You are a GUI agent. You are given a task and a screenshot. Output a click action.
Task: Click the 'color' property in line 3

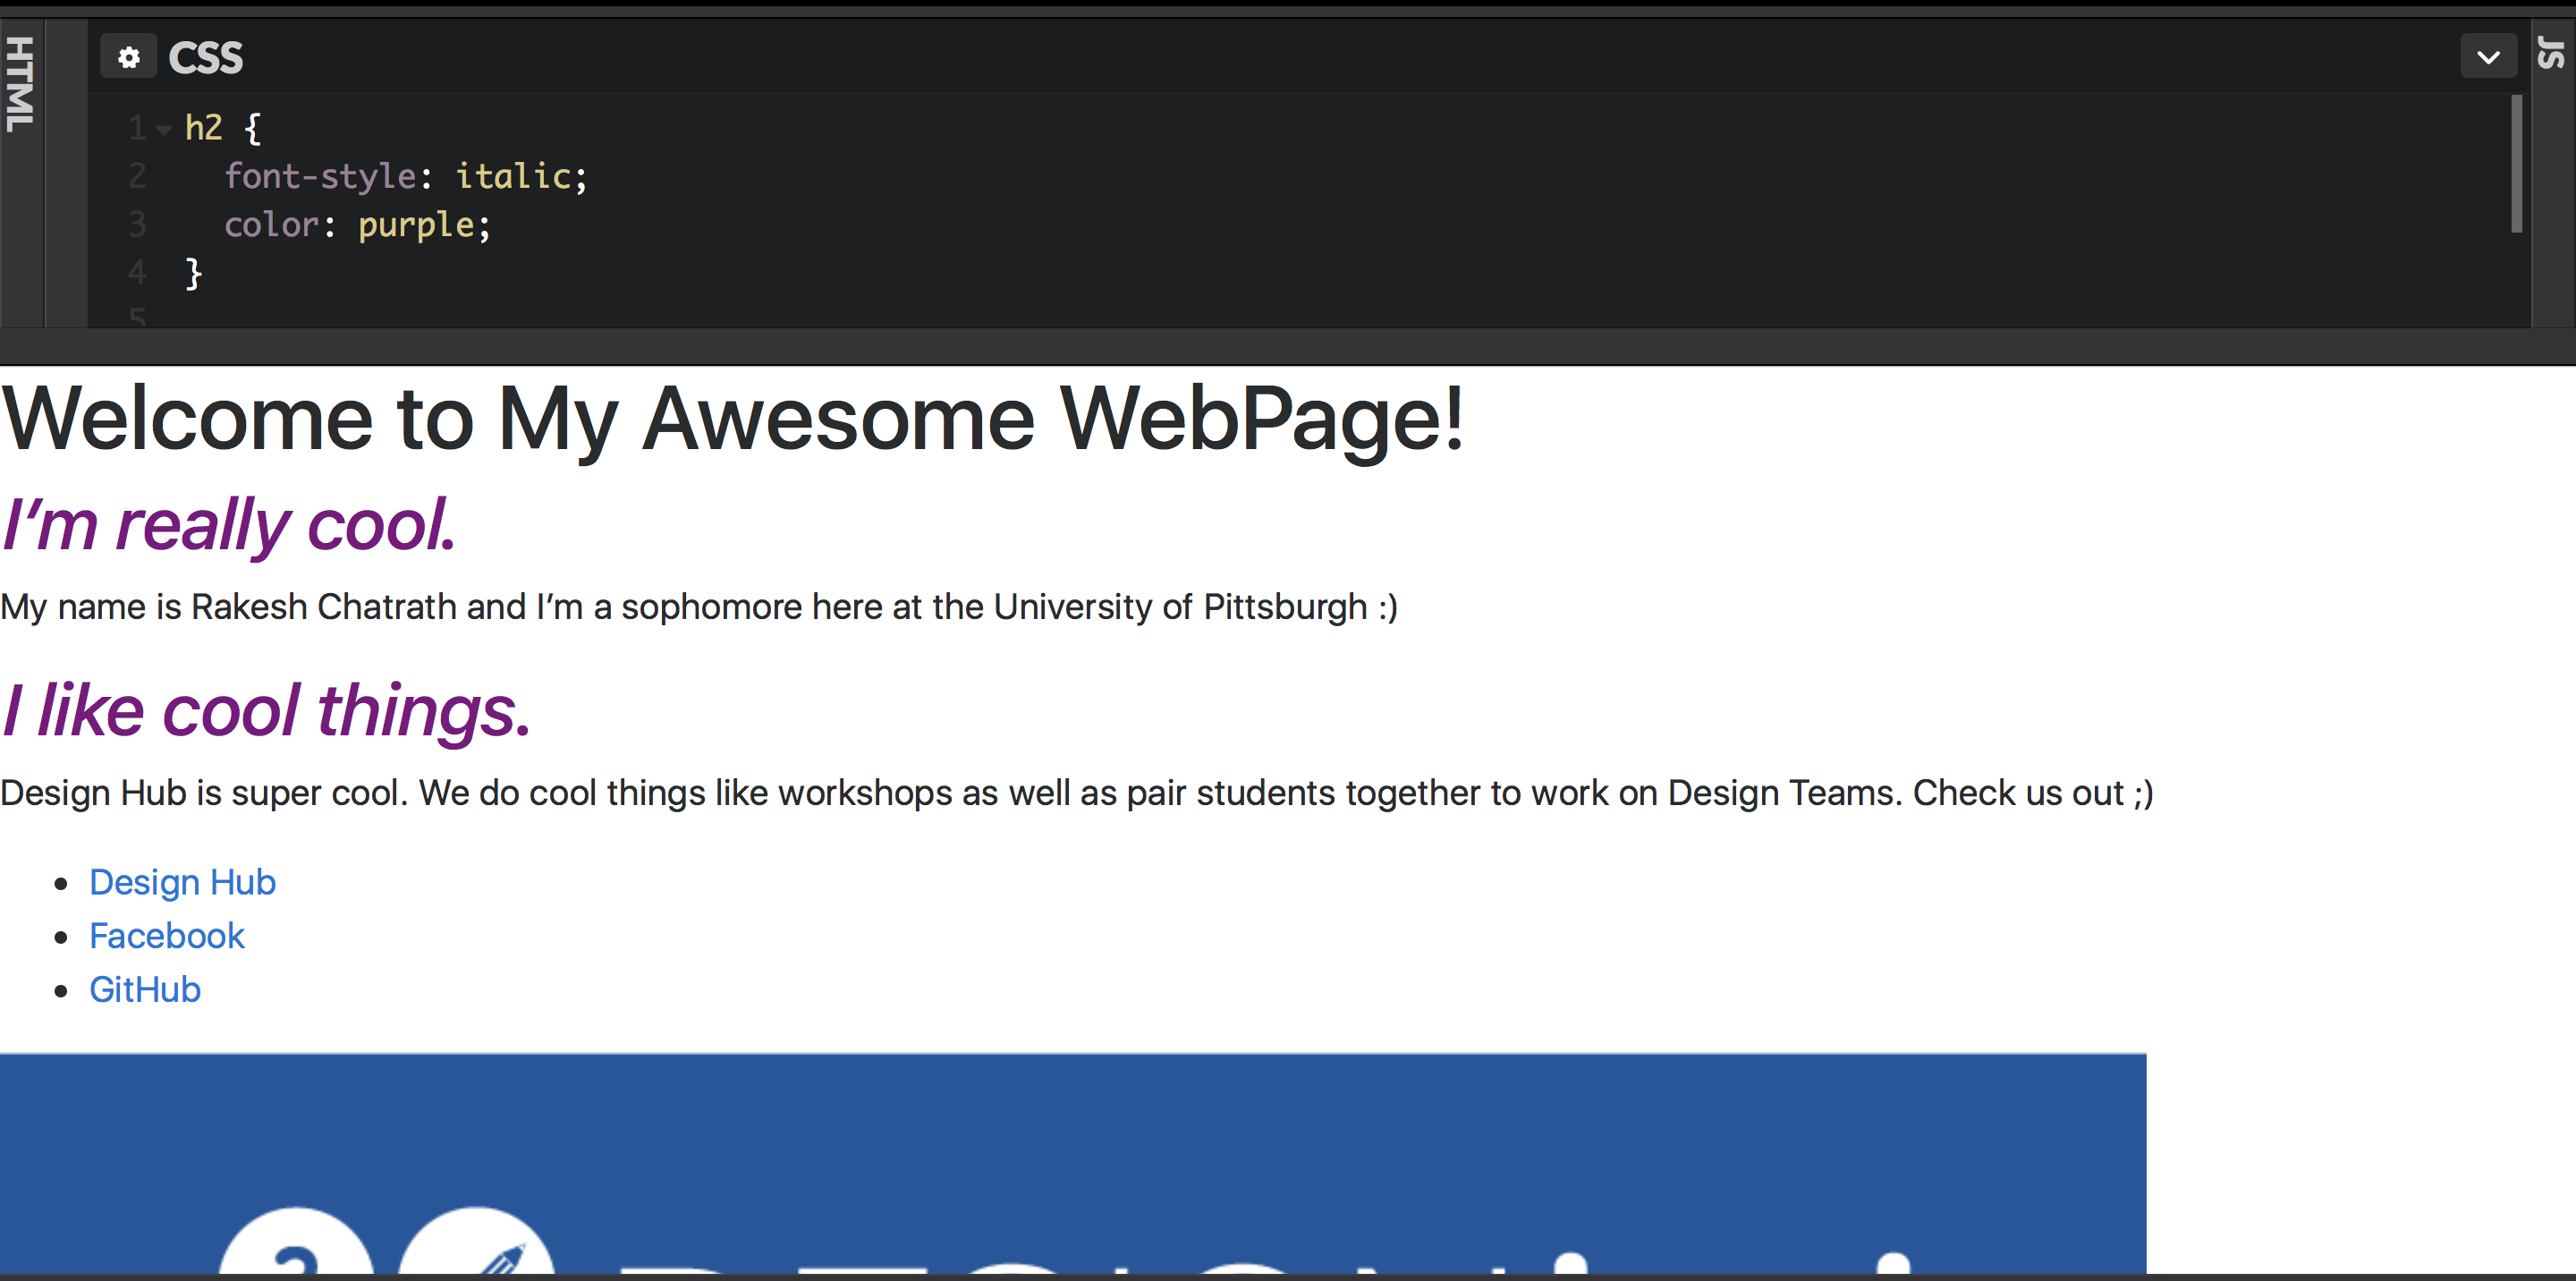(271, 225)
